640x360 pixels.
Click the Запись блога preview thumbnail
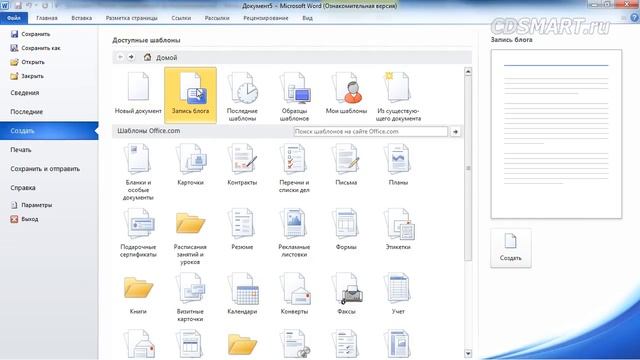click(x=556, y=134)
